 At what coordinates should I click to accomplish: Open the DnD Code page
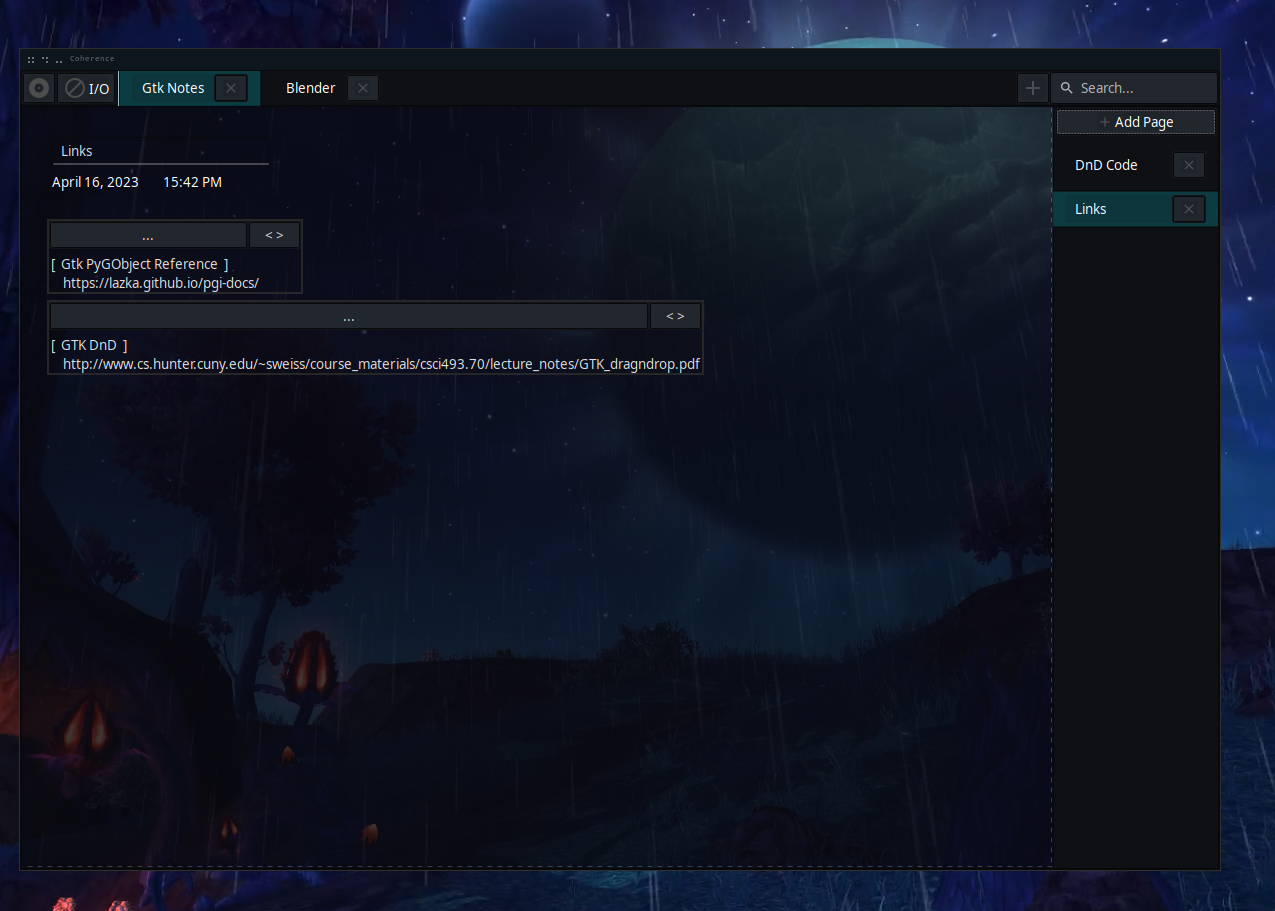tap(1106, 165)
